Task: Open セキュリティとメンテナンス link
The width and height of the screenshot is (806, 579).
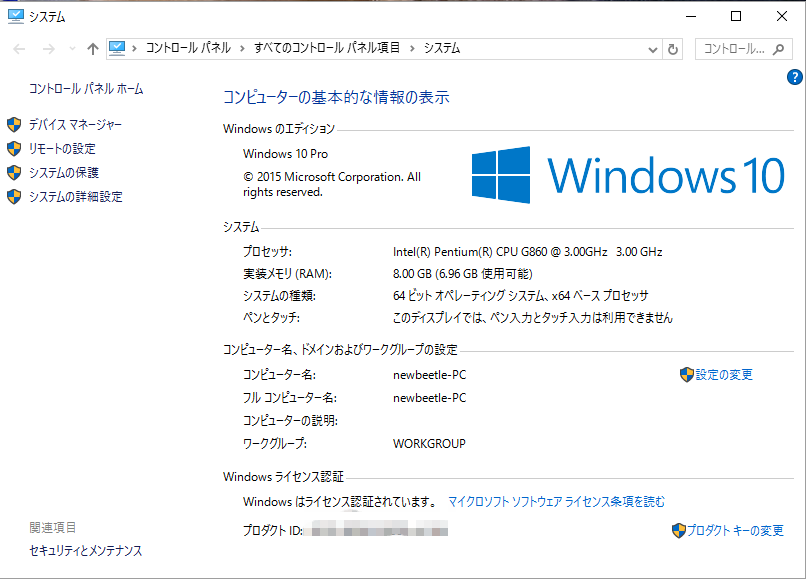Action: point(86,551)
